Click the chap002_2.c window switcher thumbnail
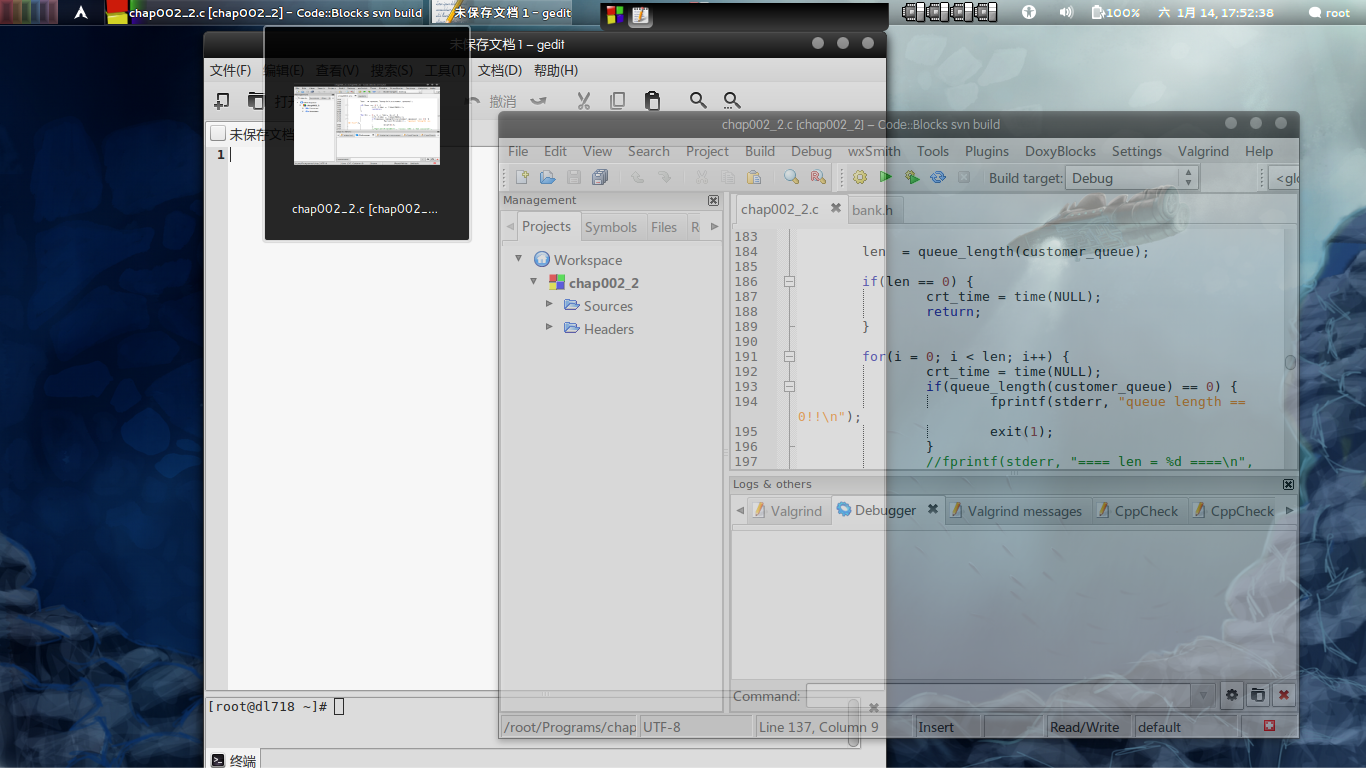Viewport: 1366px width, 768px height. (x=366, y=126)
